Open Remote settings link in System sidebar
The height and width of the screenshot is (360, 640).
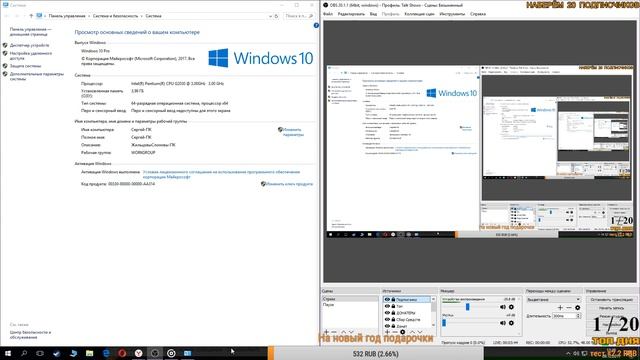coord(31,56)
